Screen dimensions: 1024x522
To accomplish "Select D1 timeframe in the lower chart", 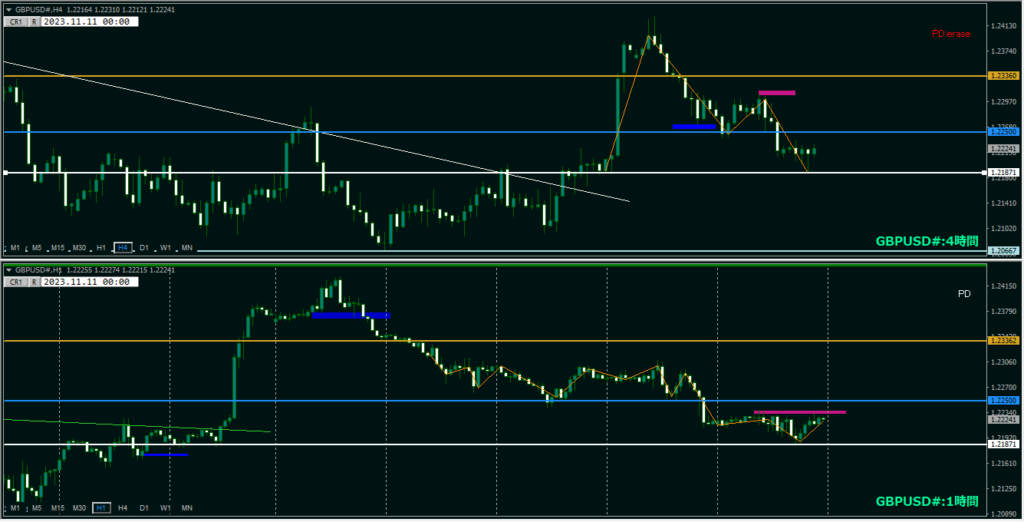I will (x=144, y=508).
